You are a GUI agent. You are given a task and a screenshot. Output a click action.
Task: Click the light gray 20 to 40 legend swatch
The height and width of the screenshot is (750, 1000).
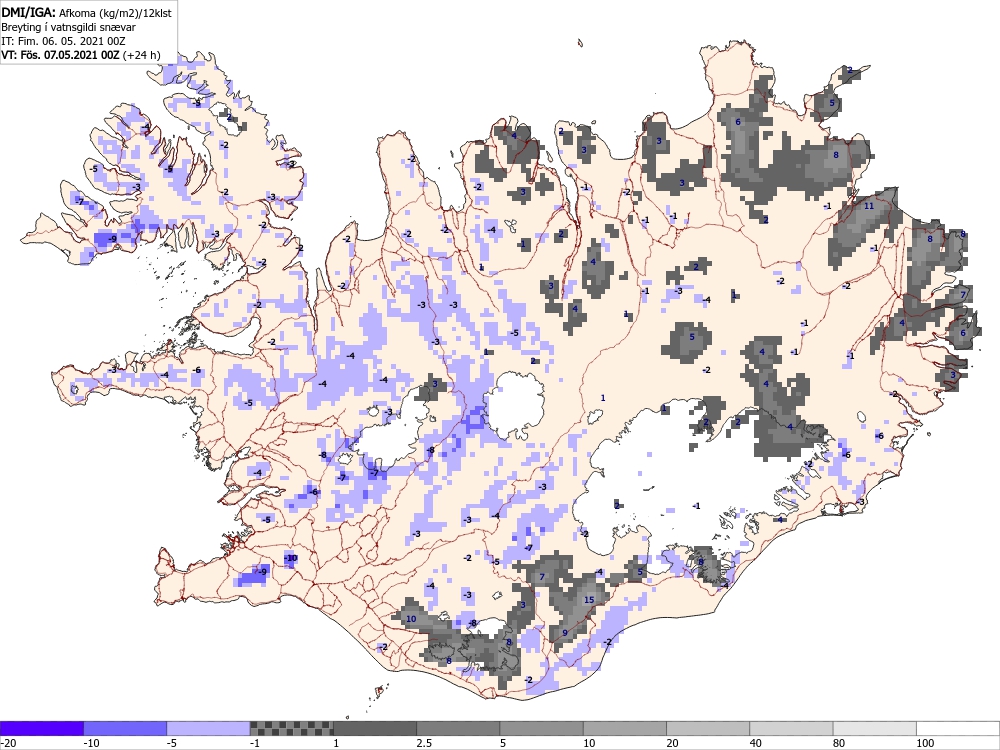coord(708,728)
